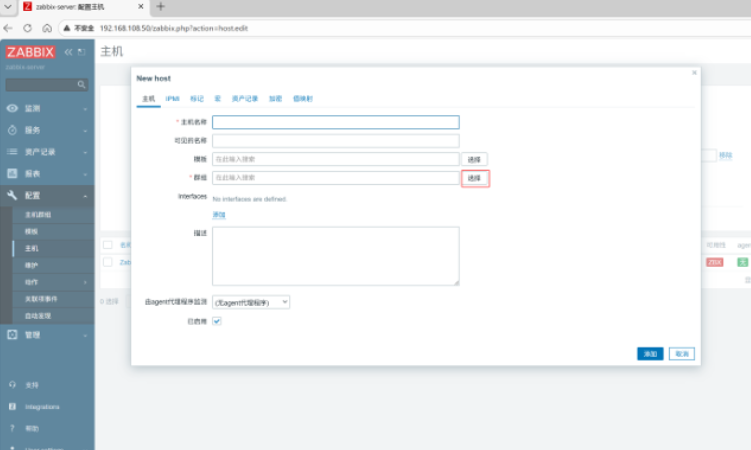The height and width of the screenshot is (450, 751).
Task: Toggle the 已启用 checkbox
Action: [217, 321]
